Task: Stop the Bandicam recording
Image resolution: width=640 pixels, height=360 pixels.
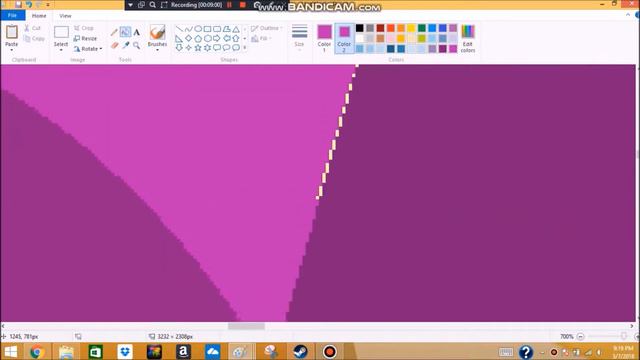Action: 242,5
